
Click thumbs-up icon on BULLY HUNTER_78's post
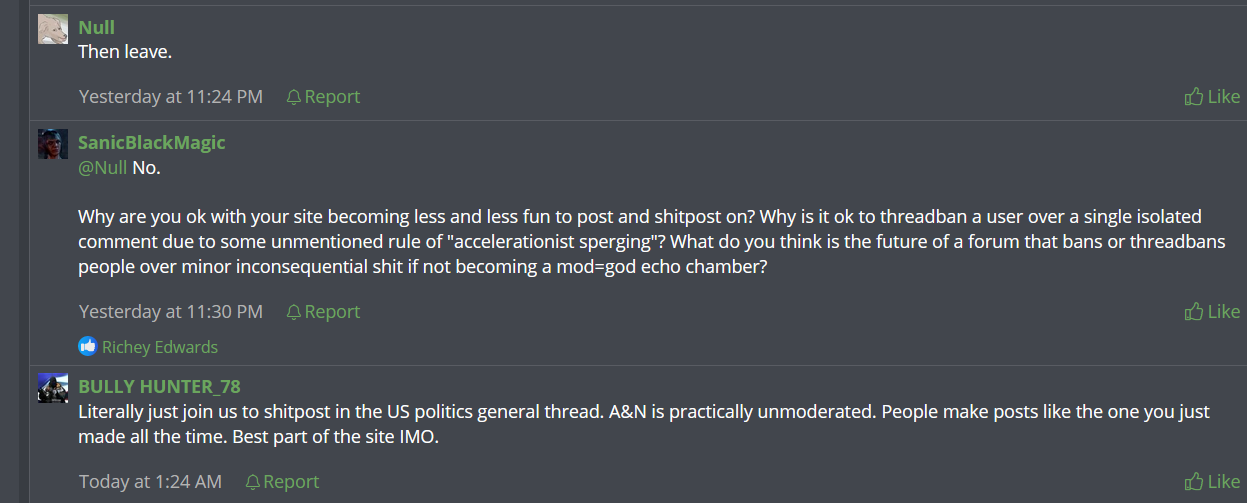tap(1194, 482)
